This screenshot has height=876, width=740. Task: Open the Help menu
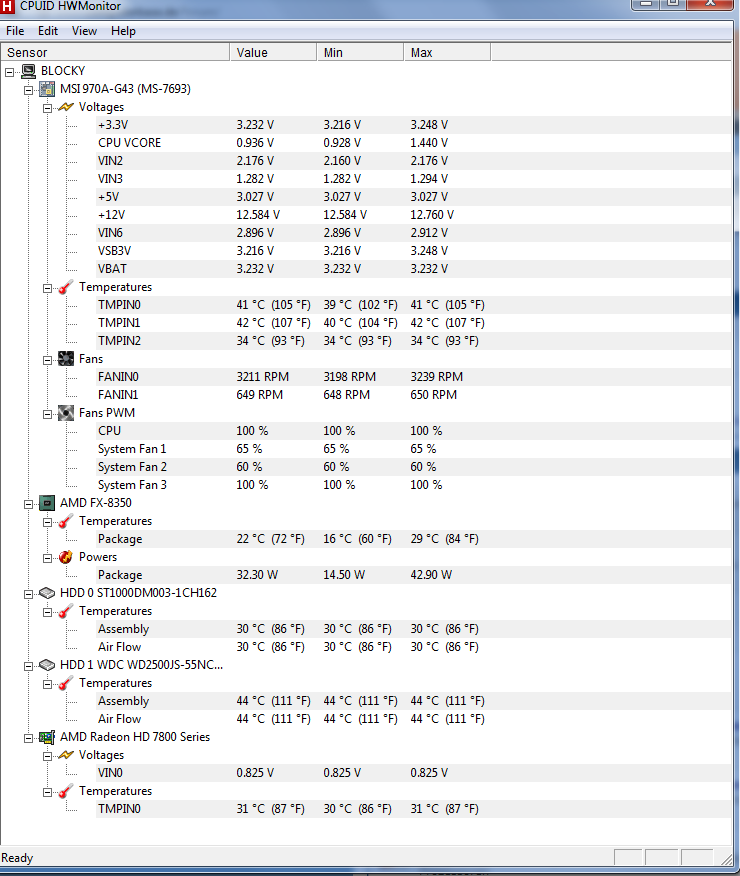(x=123, y=31)
